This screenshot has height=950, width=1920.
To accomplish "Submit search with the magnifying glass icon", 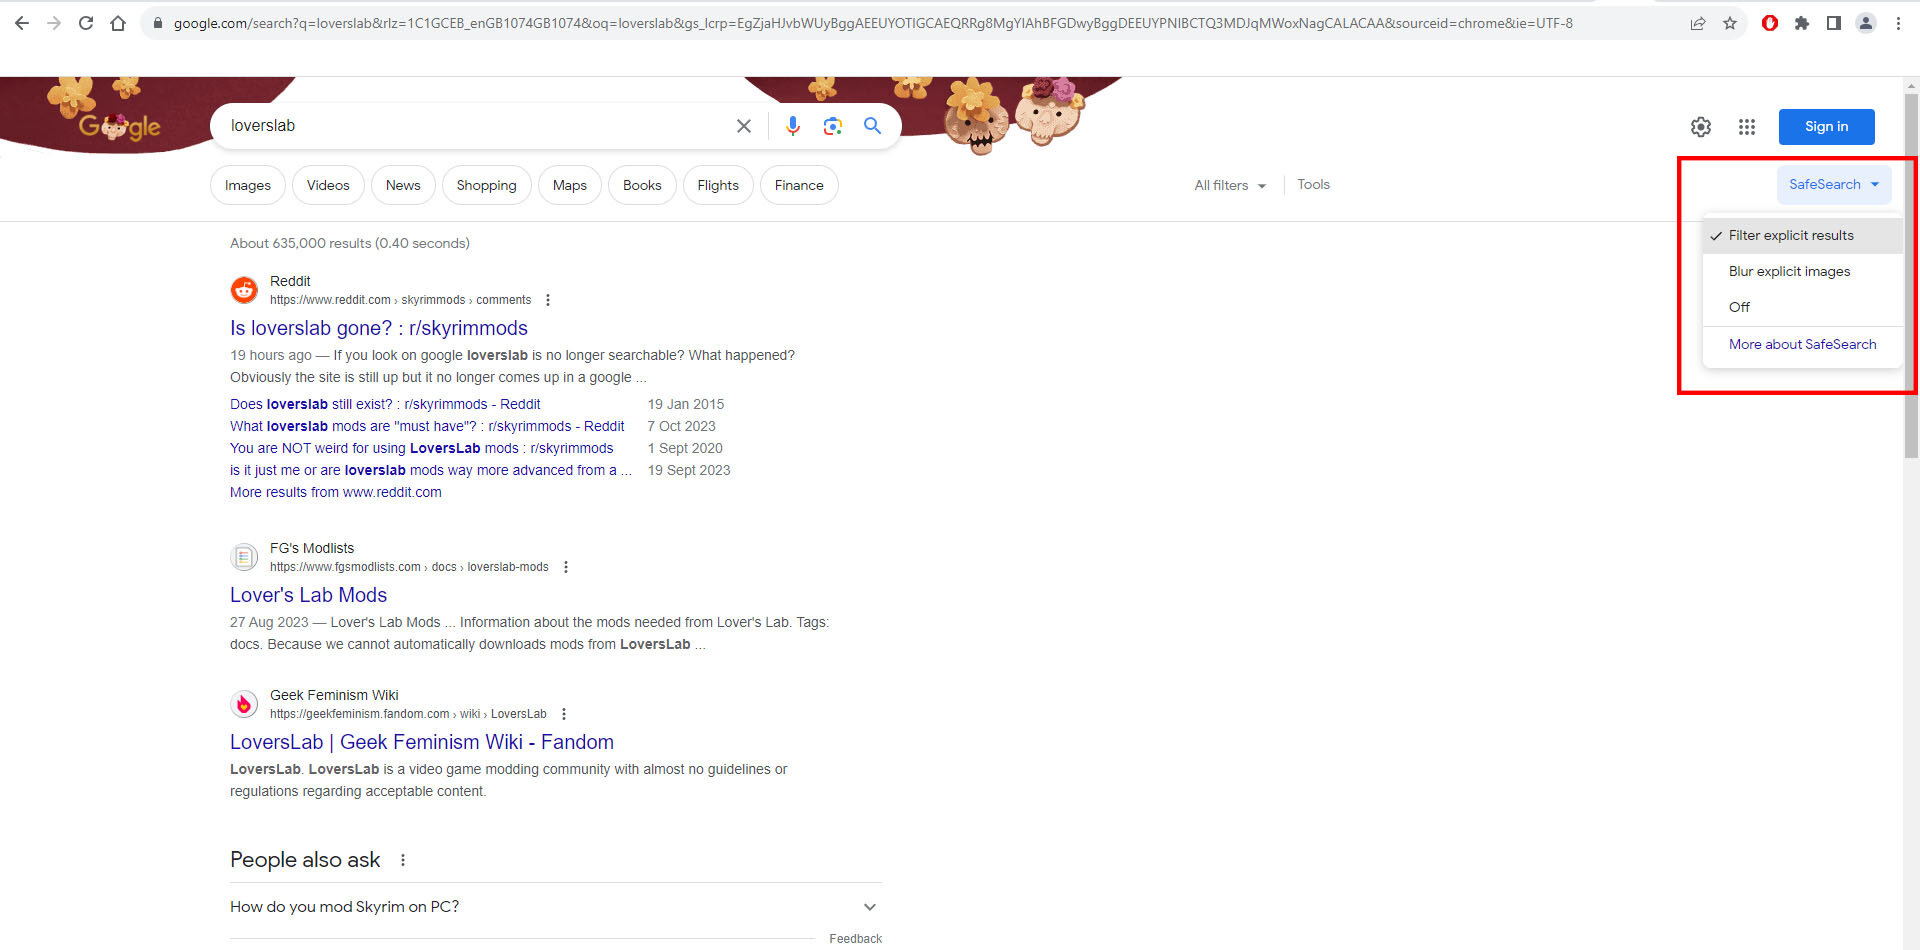I will click(873, 126).
